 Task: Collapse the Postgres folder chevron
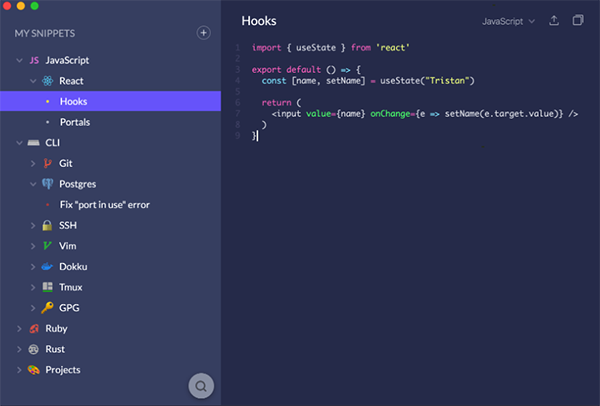[x=33, y=184]
